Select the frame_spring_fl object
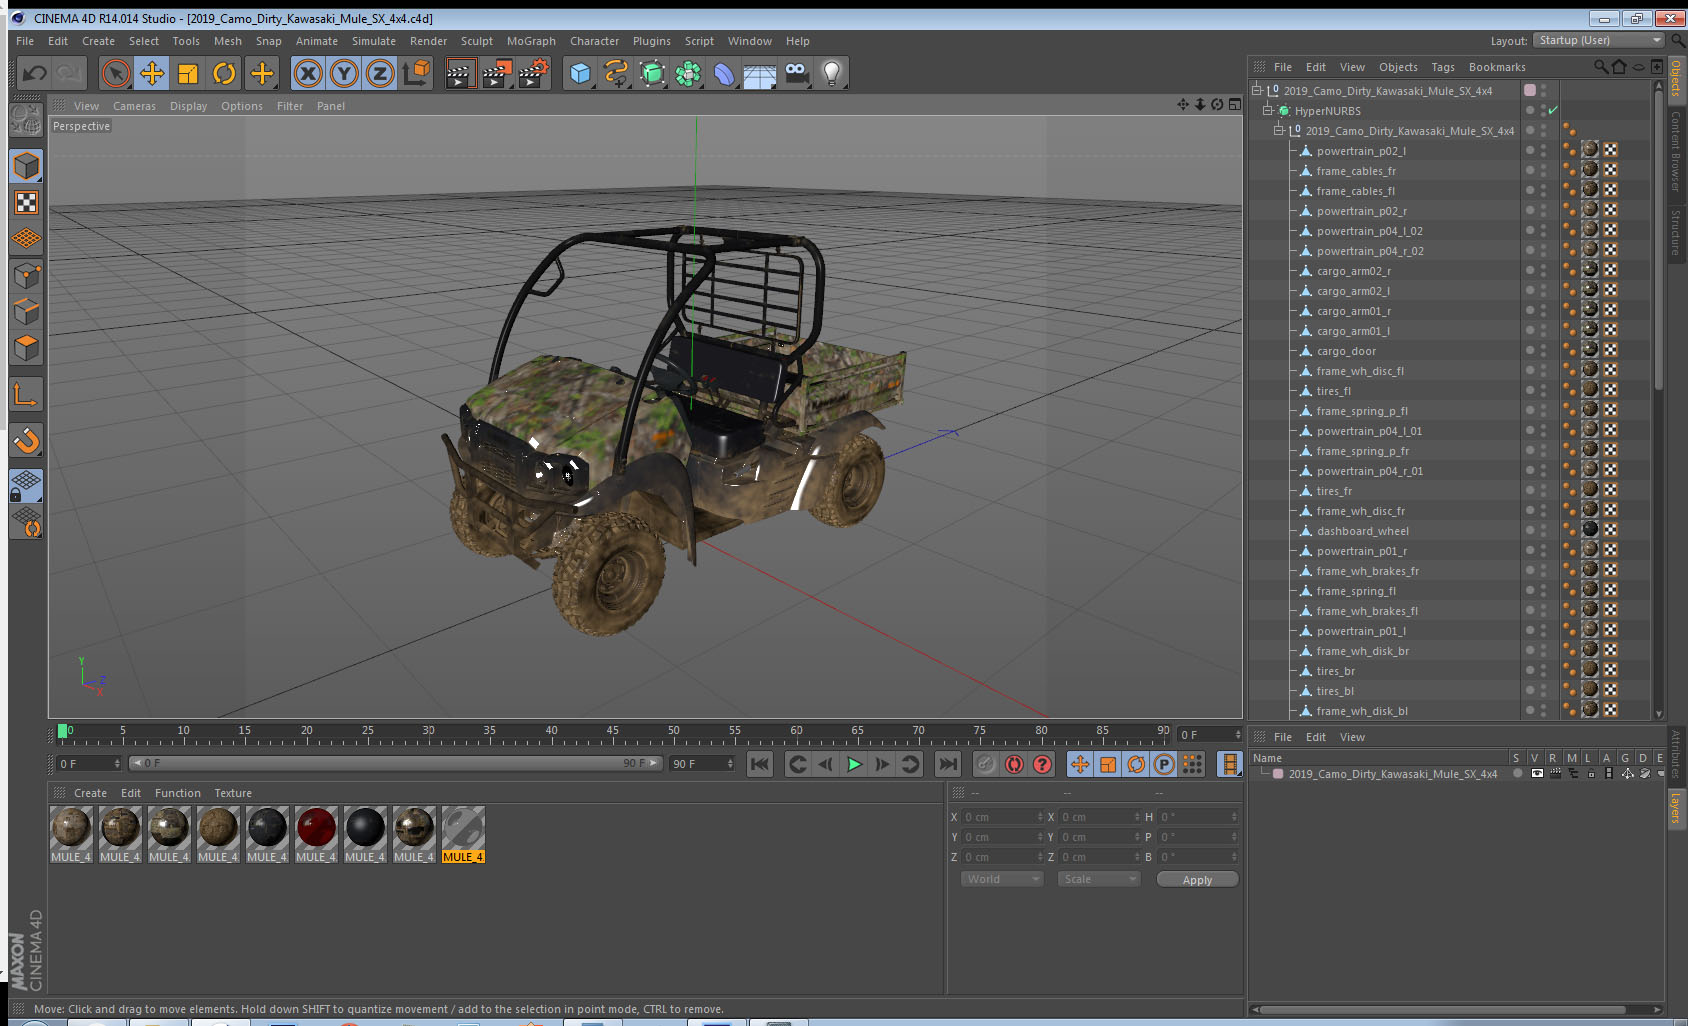Viewport: 1688px width, 1026px height. [x=1355, y=591]
